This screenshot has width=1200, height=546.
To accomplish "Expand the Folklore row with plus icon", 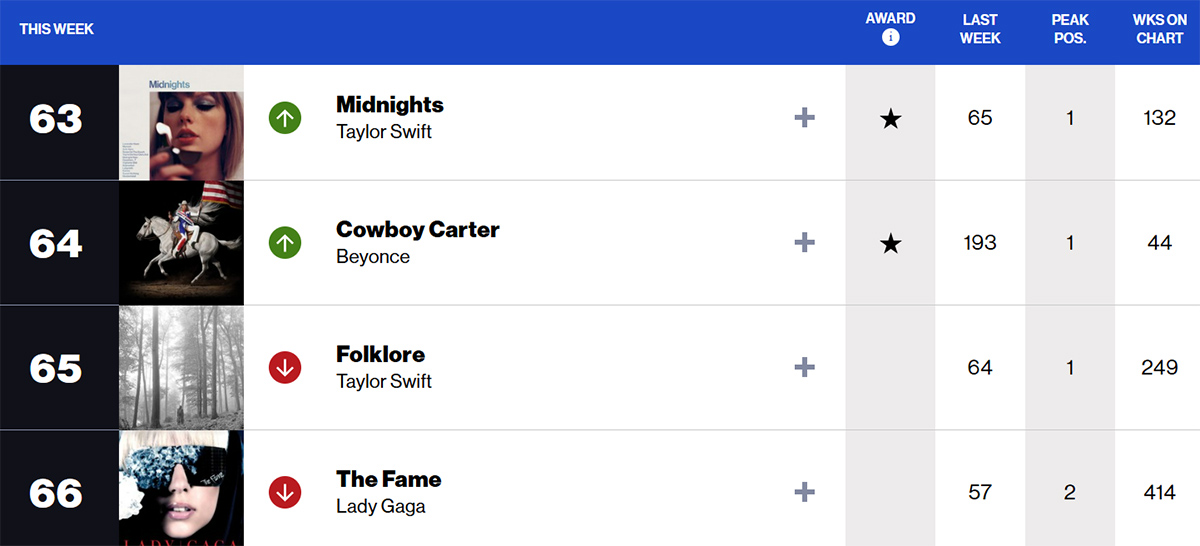I will (804, 367).
